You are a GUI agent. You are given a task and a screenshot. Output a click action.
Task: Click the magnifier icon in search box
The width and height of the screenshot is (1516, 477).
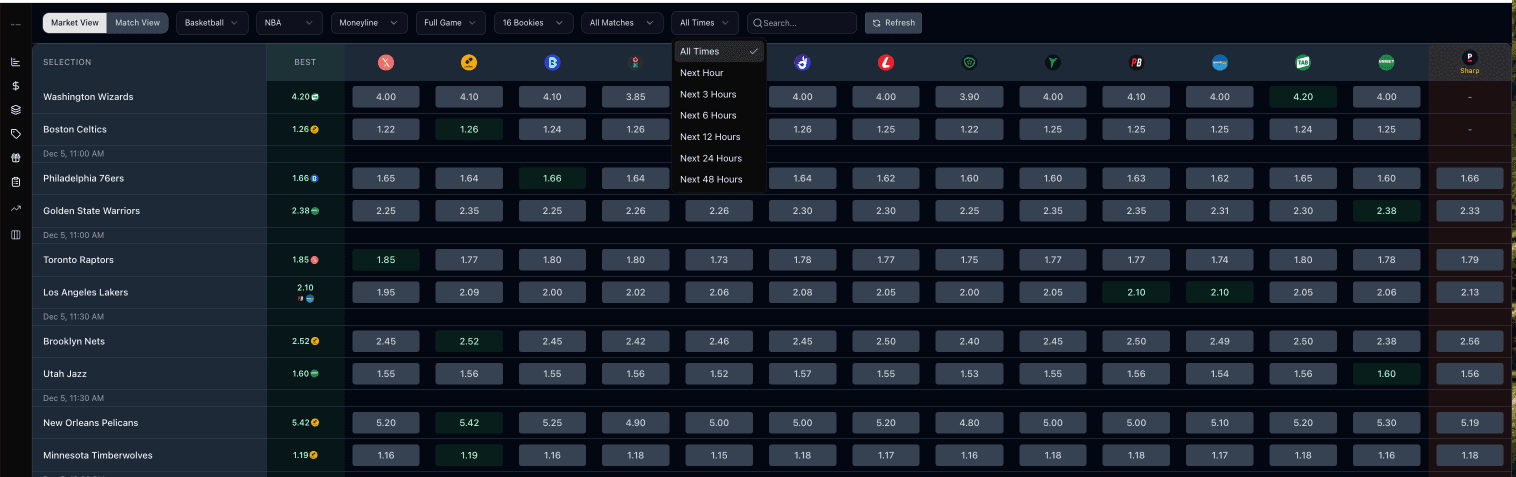[758, 23]
